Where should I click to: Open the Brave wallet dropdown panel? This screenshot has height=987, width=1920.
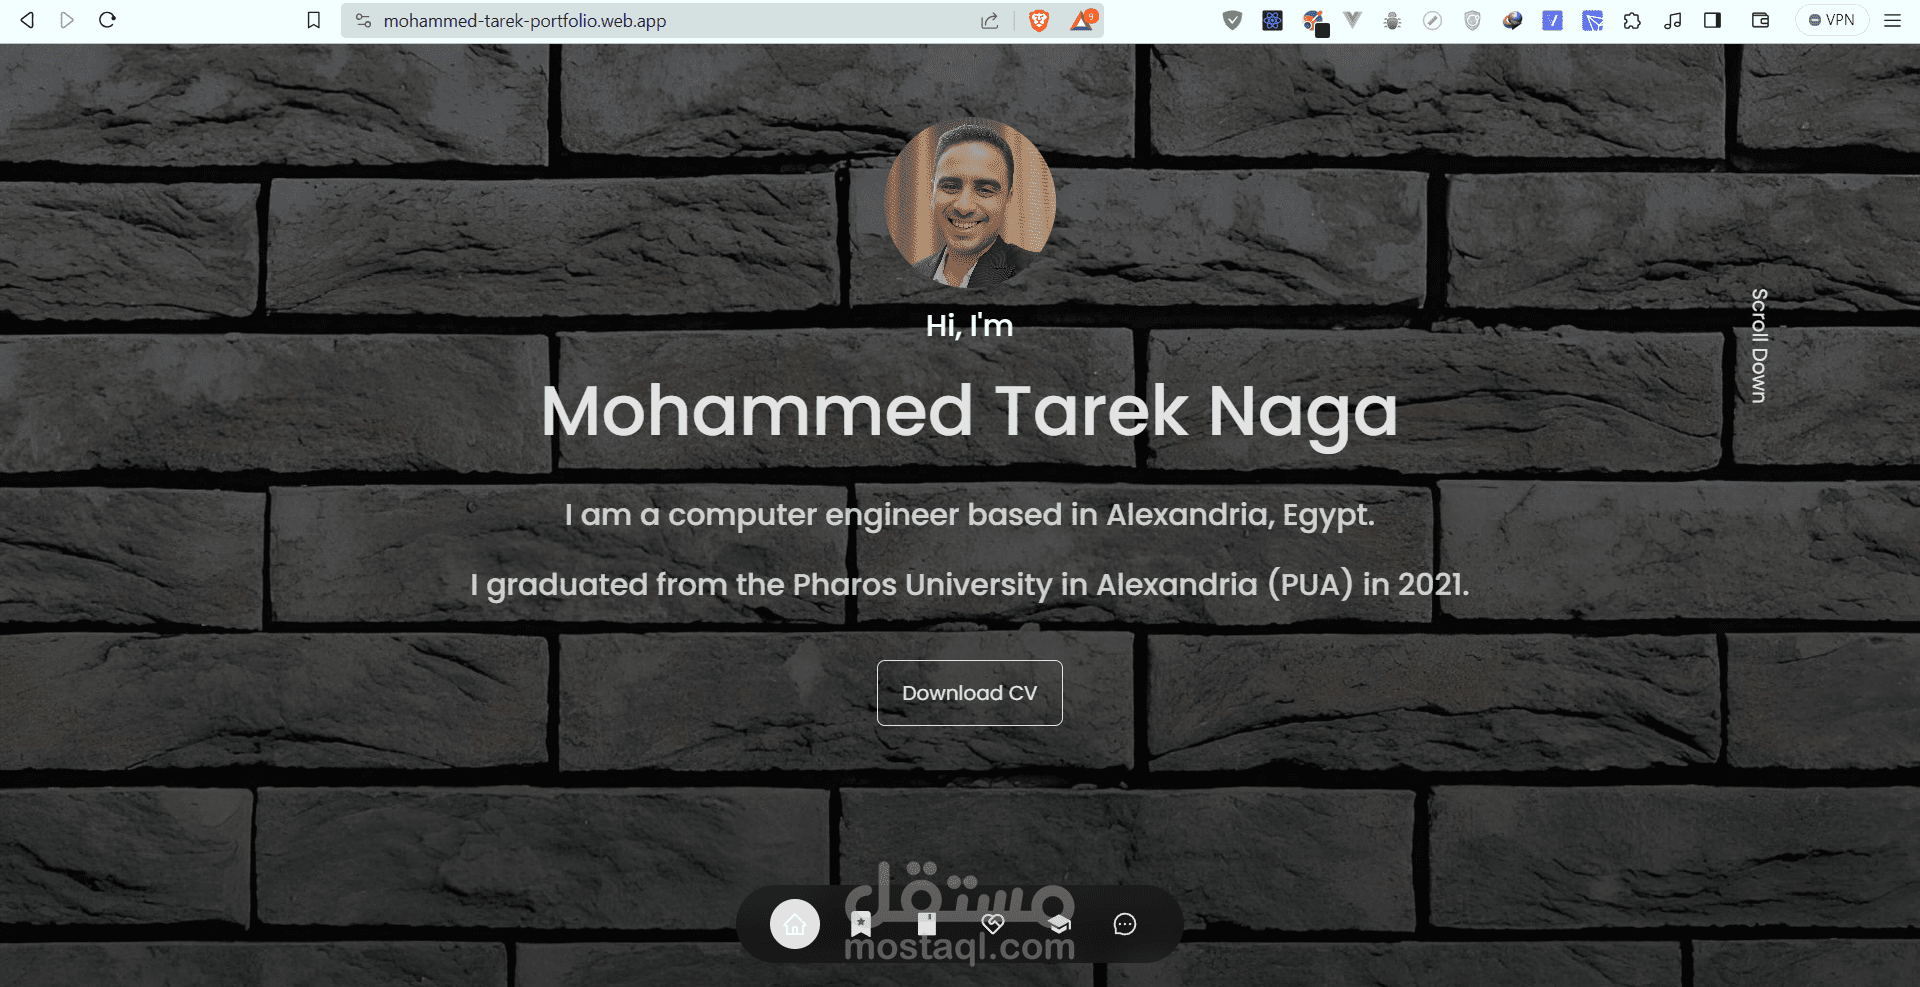click(1760, 20)
